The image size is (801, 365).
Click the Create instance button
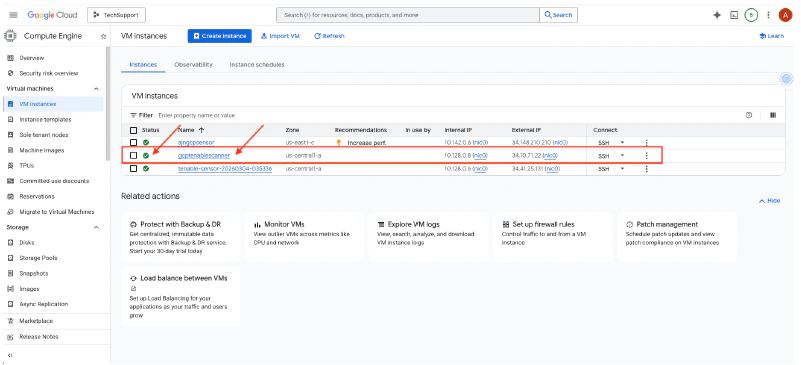tap(220, 36)
